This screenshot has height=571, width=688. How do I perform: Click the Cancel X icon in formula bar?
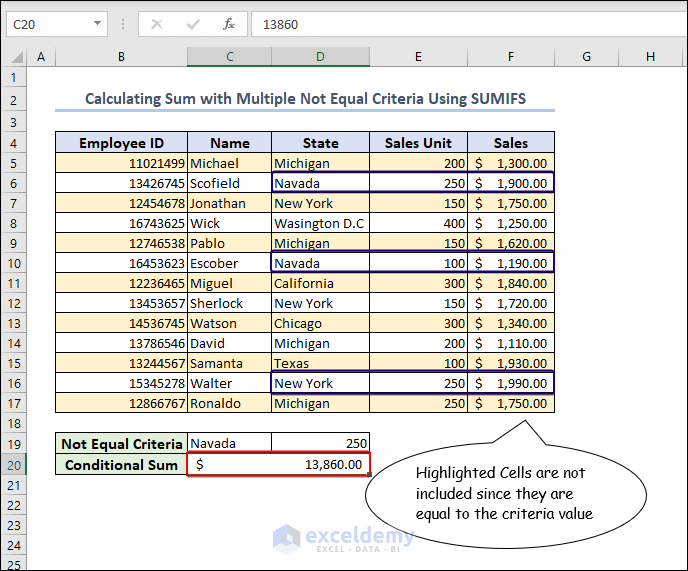coord(157,24)
